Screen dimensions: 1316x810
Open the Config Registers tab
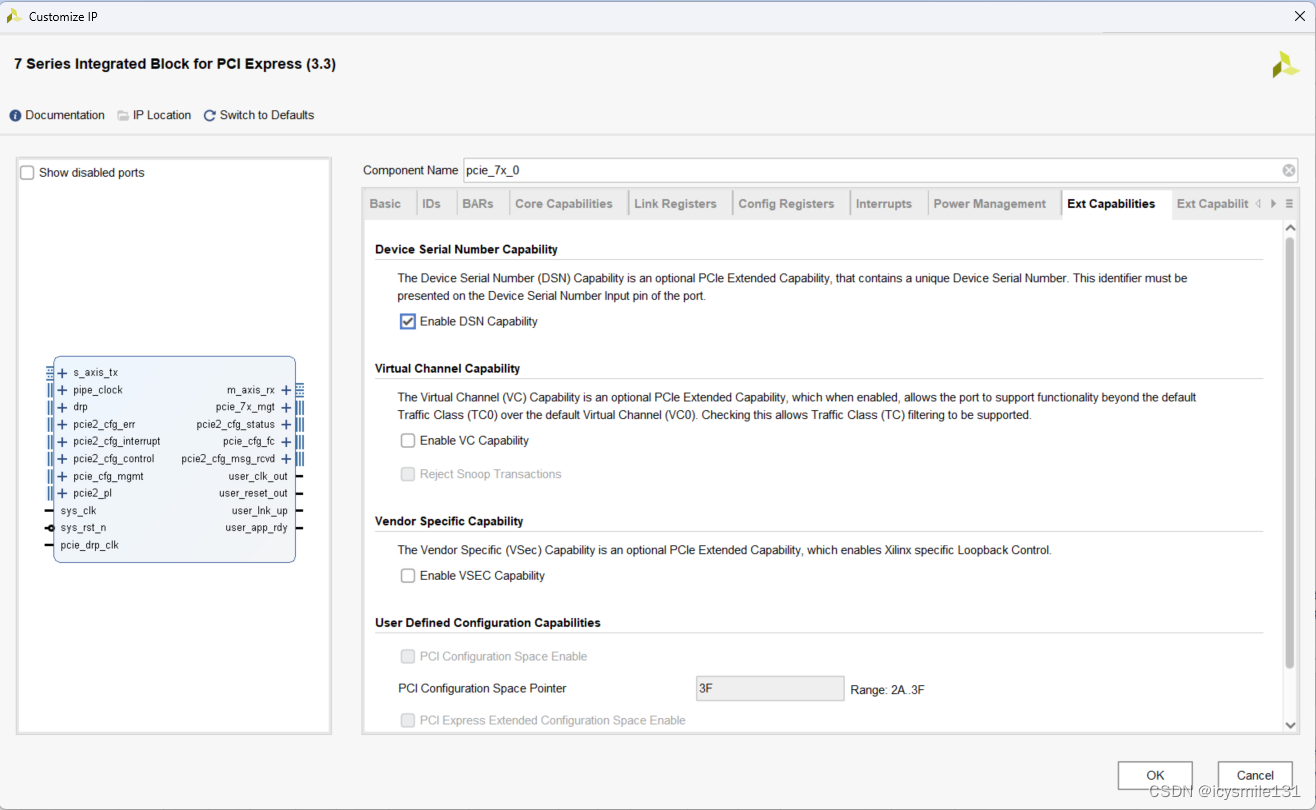(x=786, y=204)
